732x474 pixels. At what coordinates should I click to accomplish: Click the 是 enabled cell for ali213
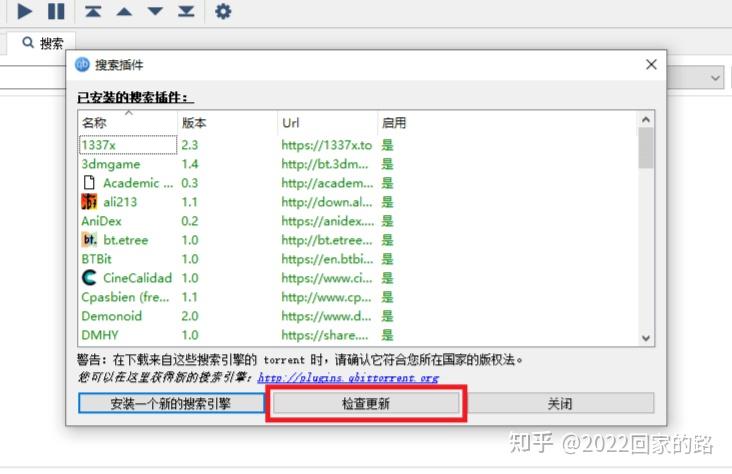(387, 202)
